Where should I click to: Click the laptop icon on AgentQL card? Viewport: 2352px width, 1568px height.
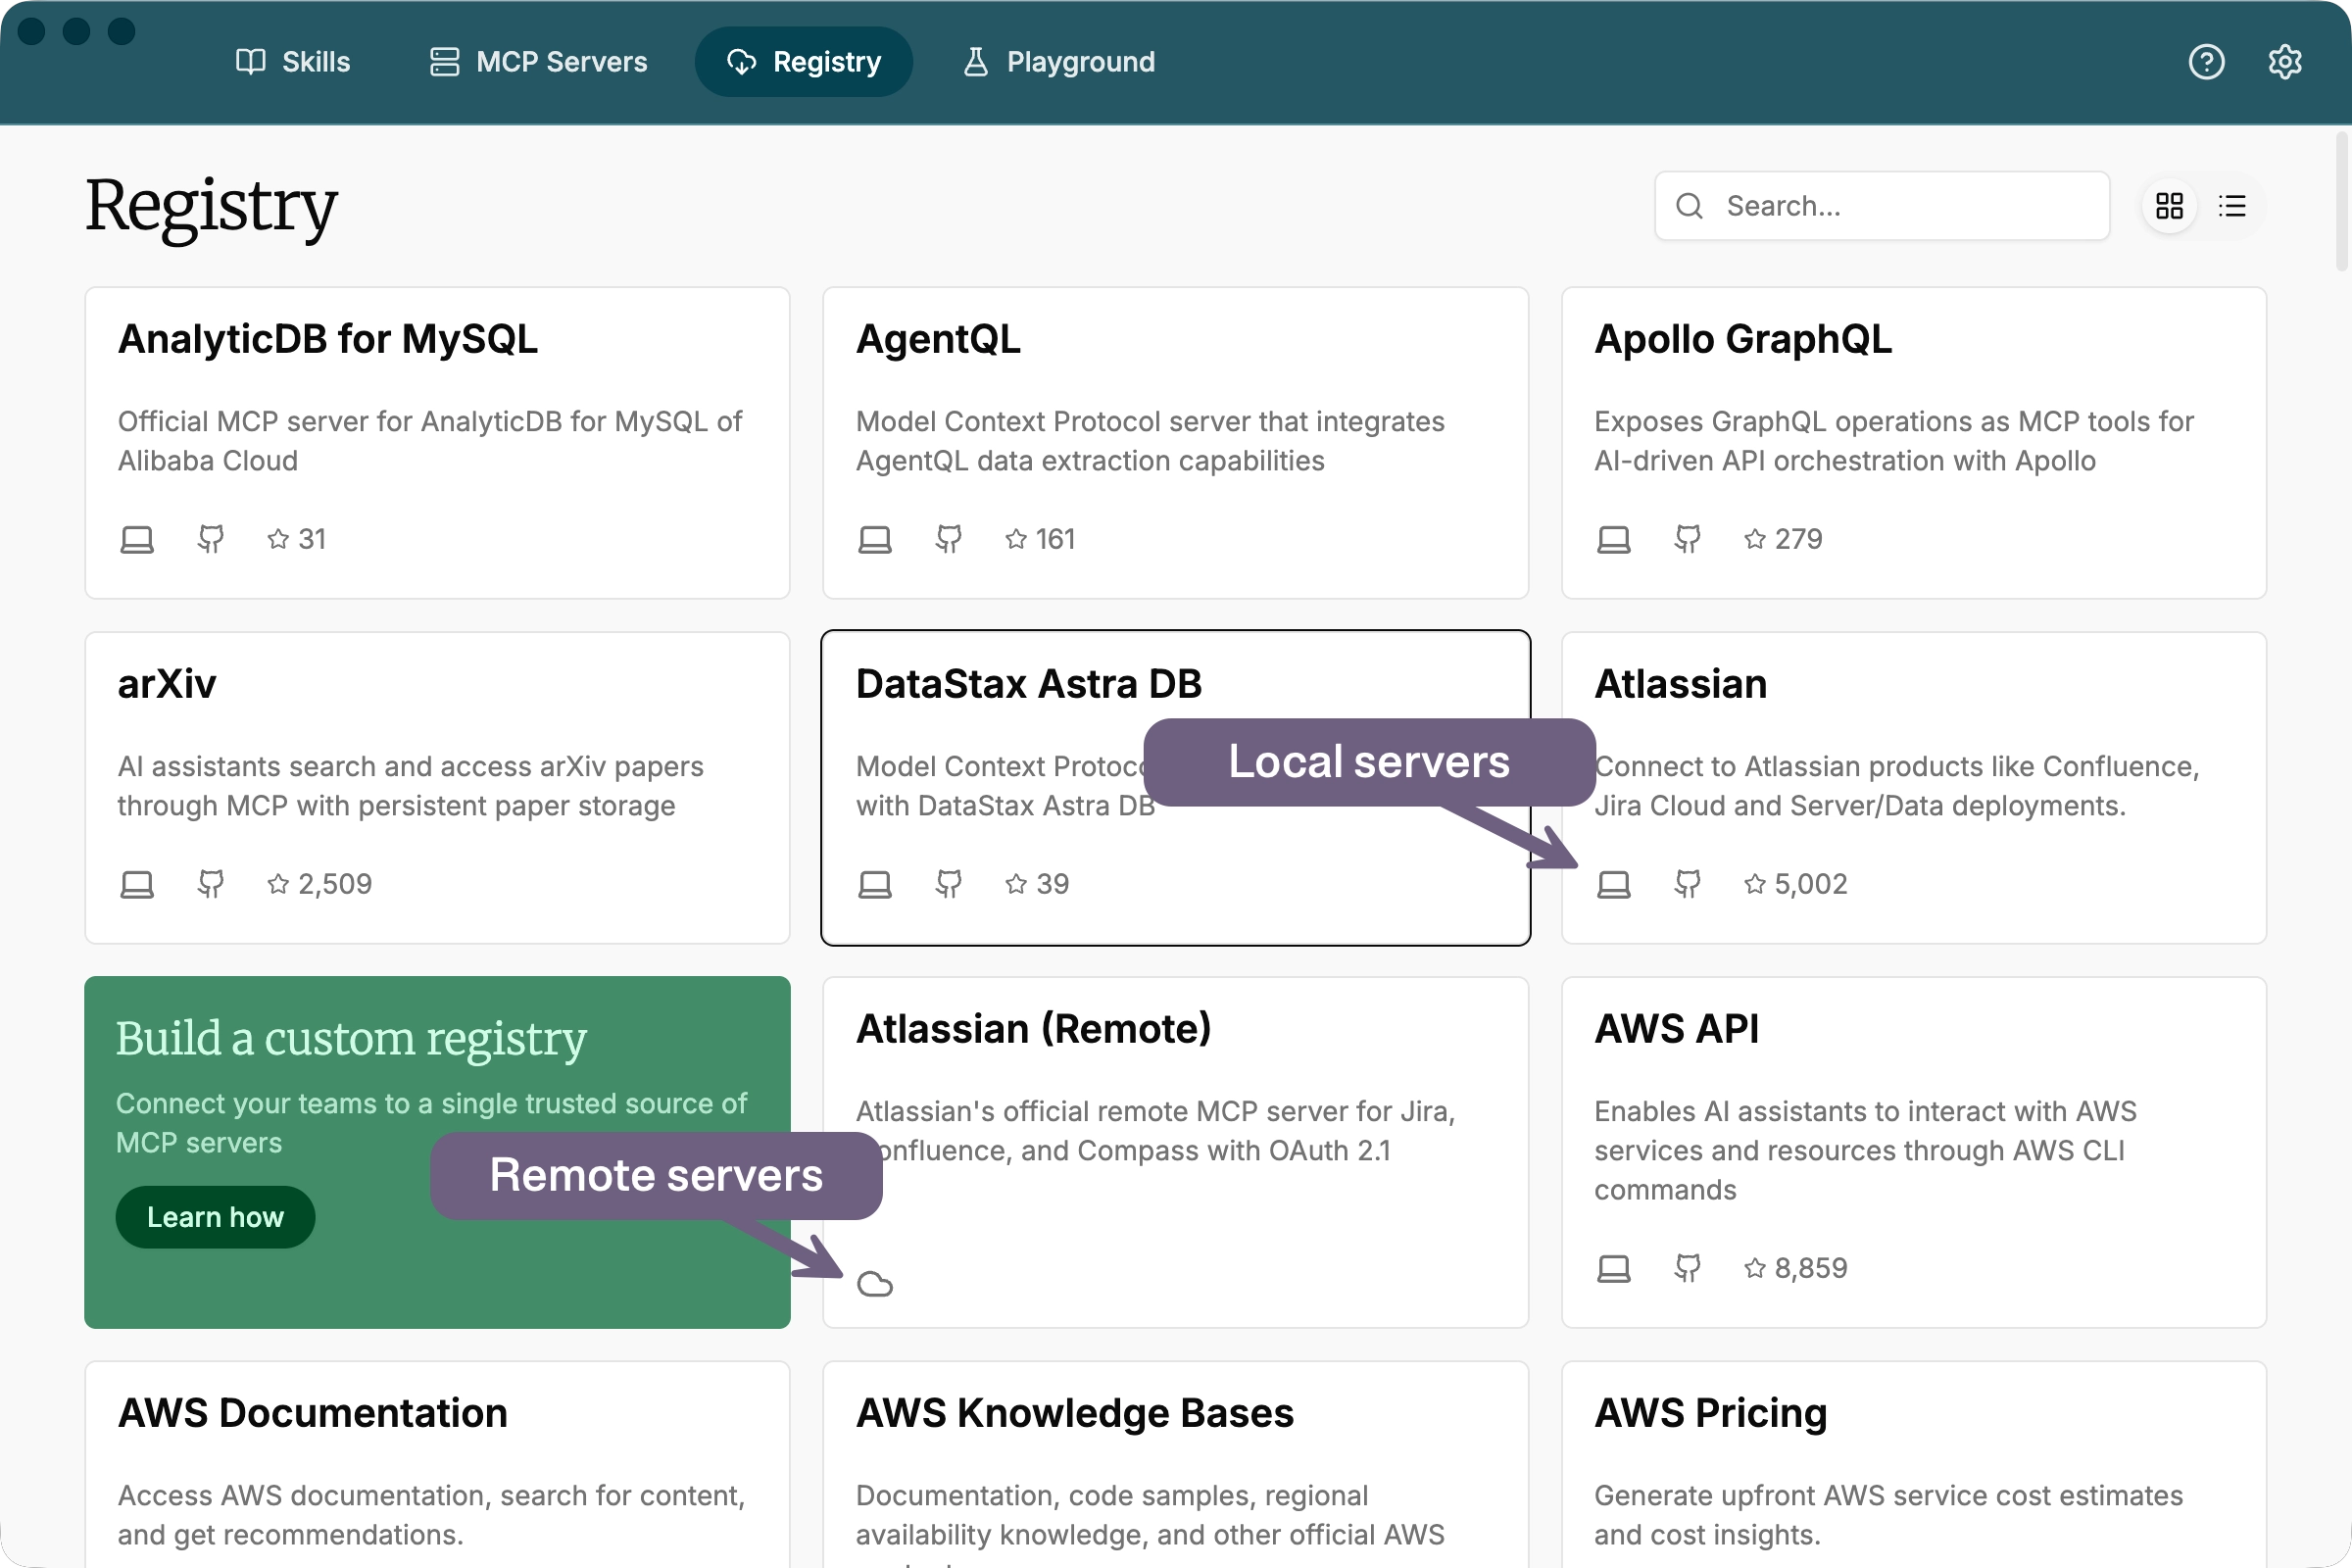[875, 540]
